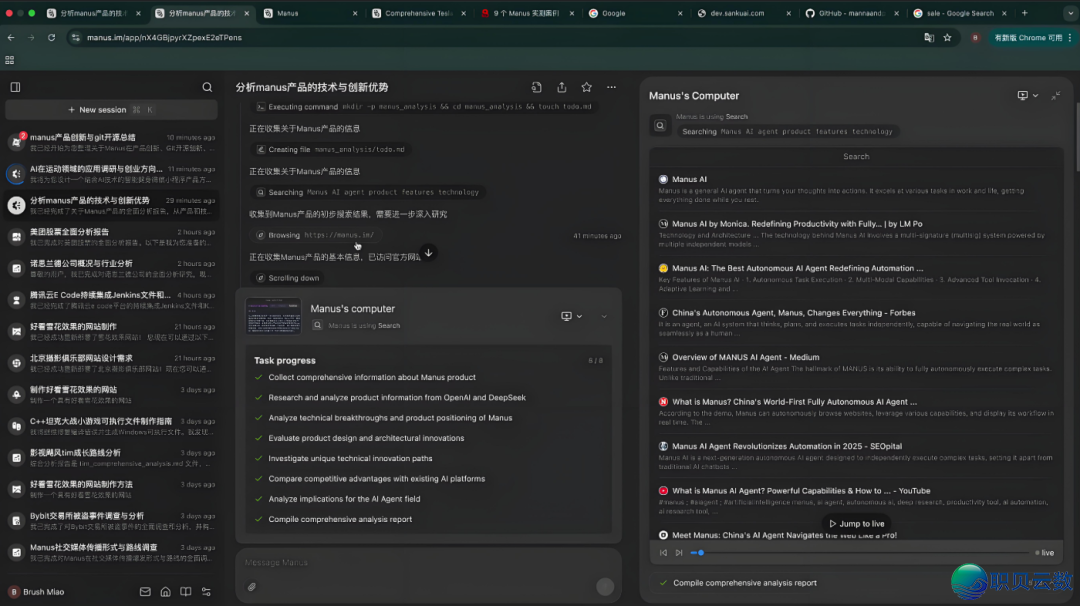Screen dimensions: 1080x606
Task: Collapse the Task progress card chevron
Action: click(604, 317)
